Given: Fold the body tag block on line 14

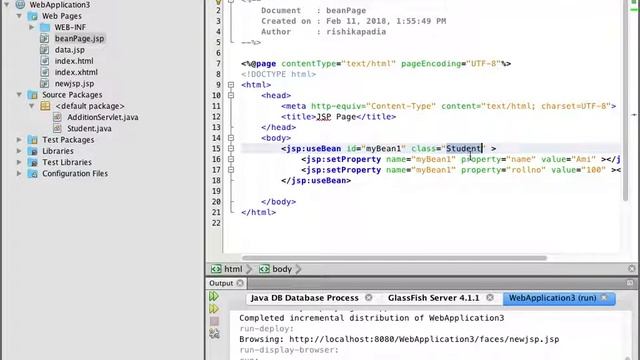Looking at the screenshot, I should (x=231, y=138).
